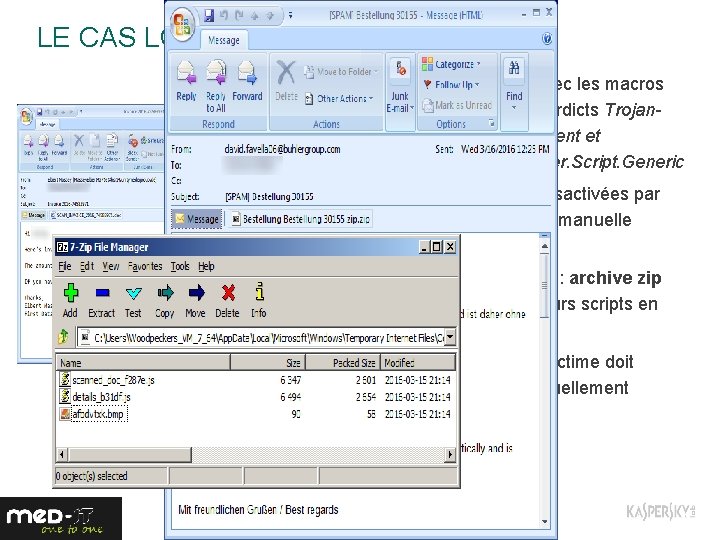Click the 7-Zip horizontal scrollbar thumb

(129, 455)
